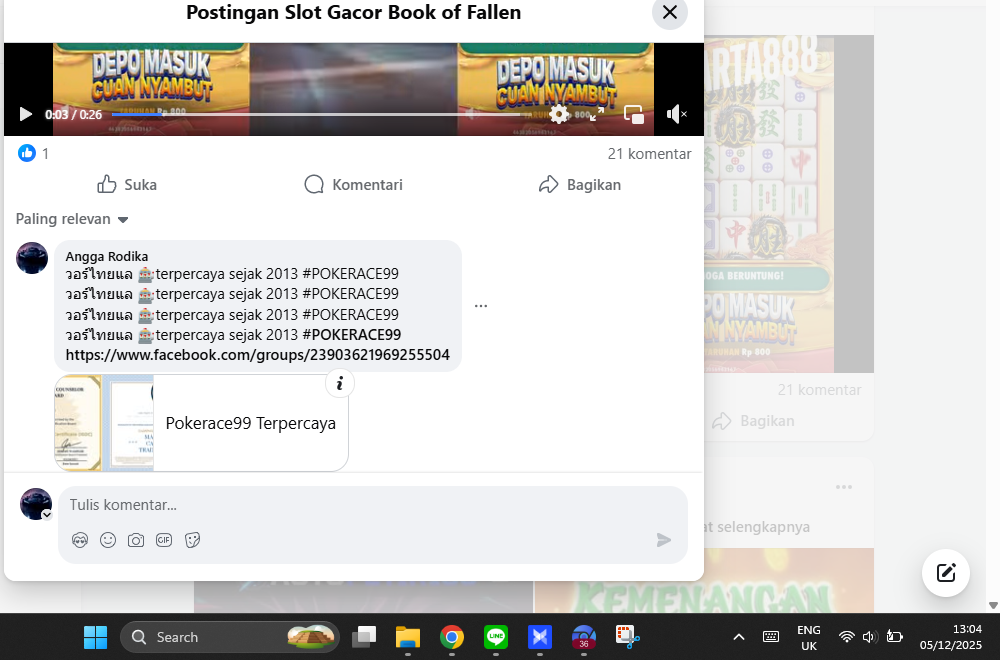Open the LINE app from the taskbar

(496, 636)
